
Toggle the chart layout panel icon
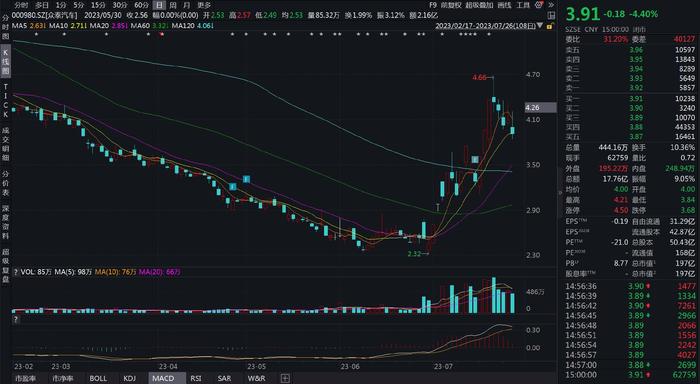[551, 15]
